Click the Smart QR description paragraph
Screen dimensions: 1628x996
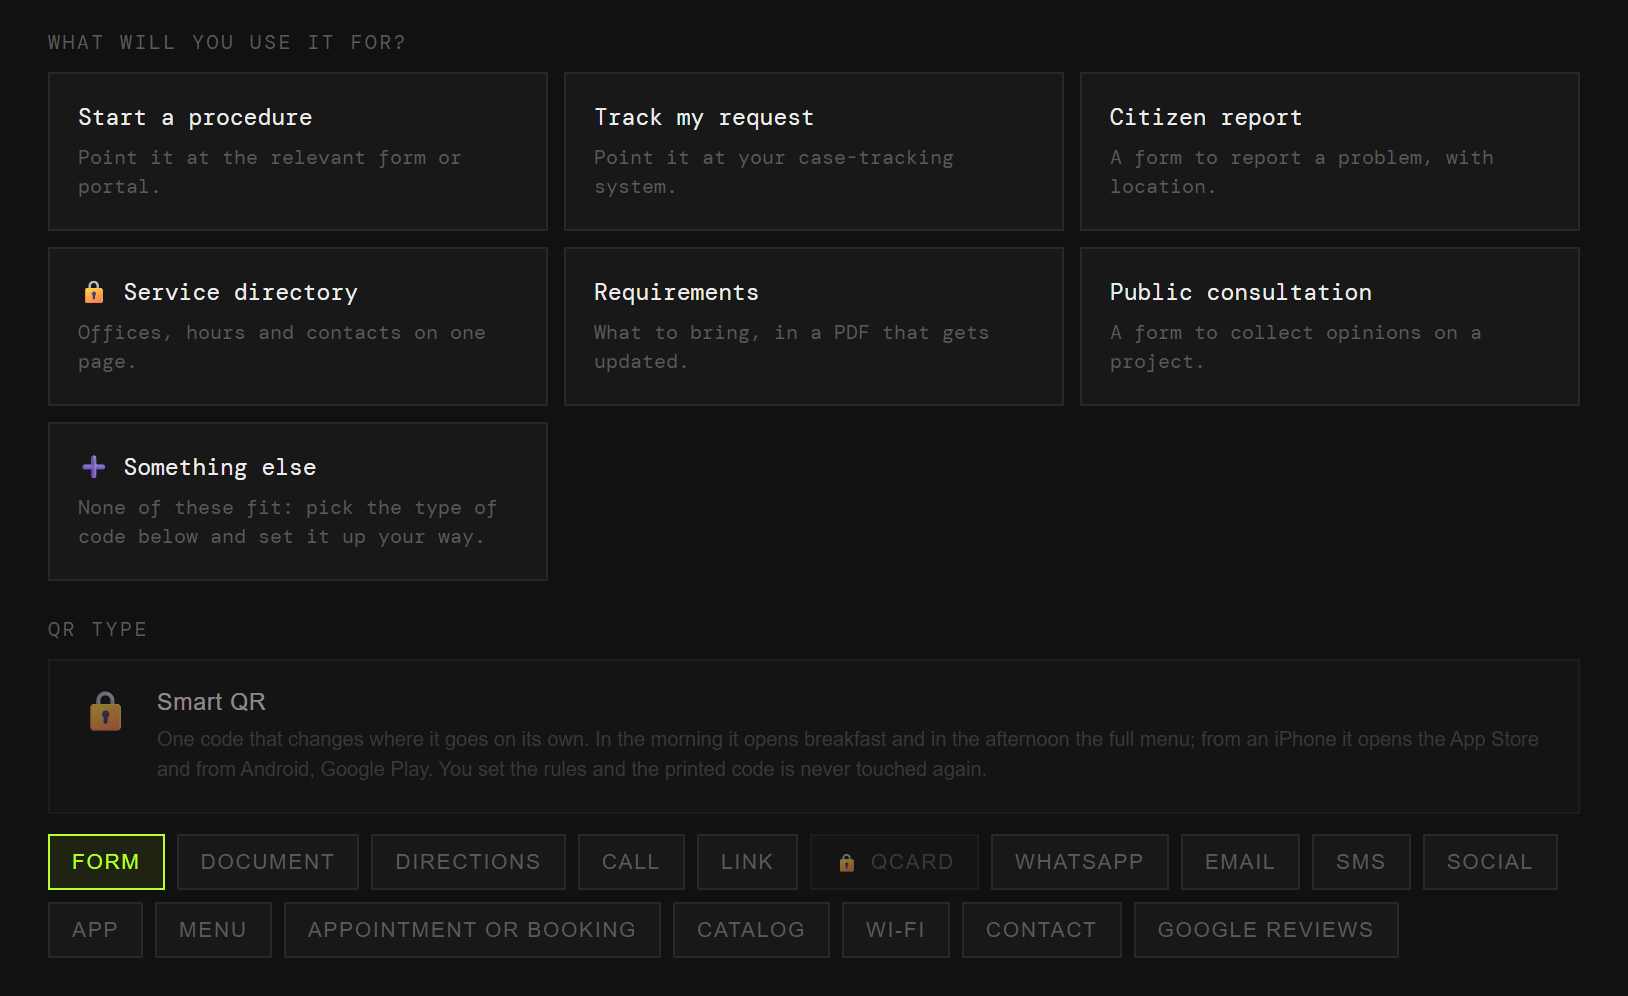[x=848, y=754]
